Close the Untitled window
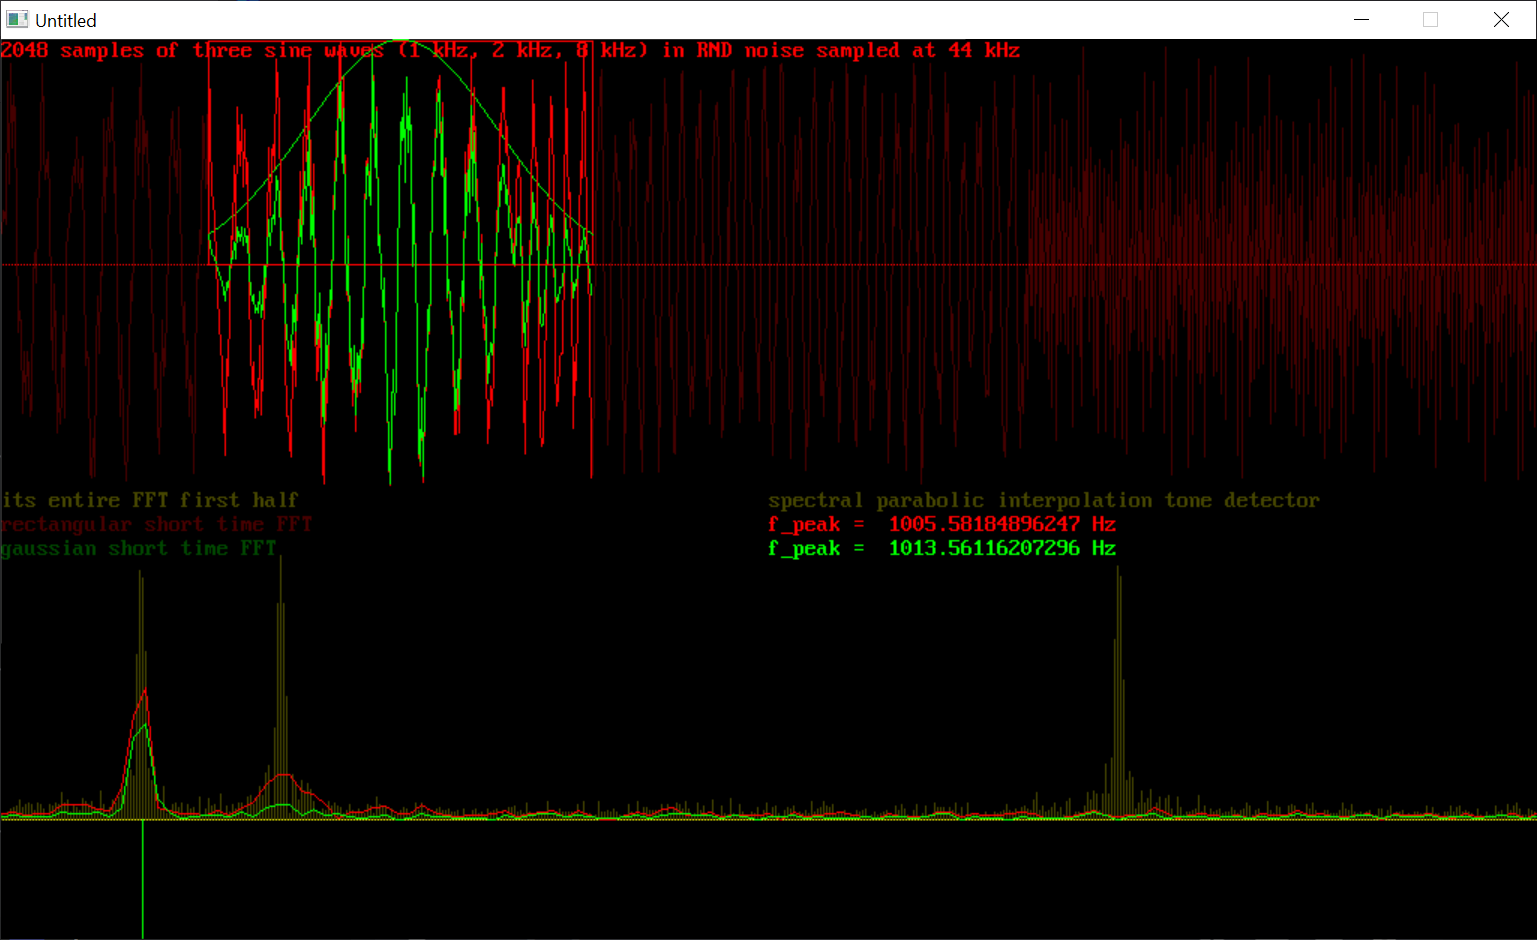The image size is (1537, 940). tap(1500, 20)
